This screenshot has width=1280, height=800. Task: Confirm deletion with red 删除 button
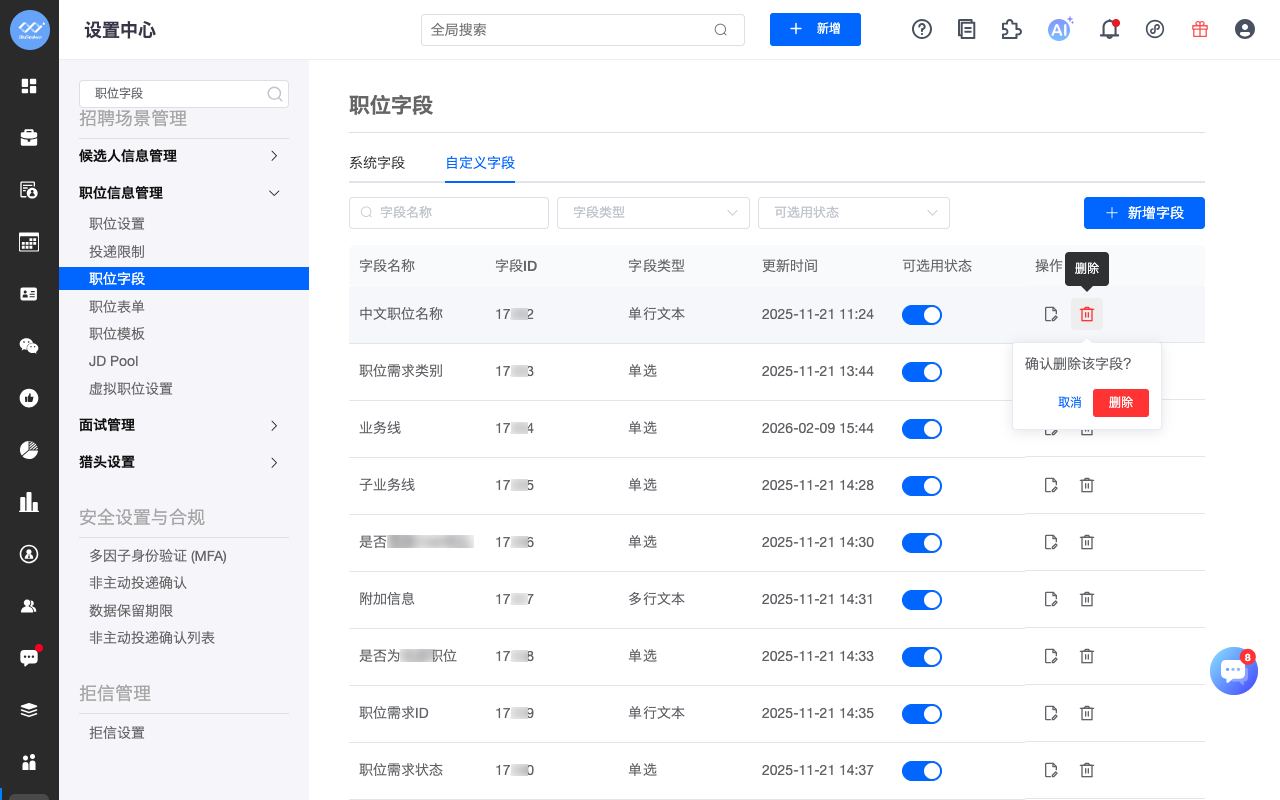click(x=1120, y=402)
